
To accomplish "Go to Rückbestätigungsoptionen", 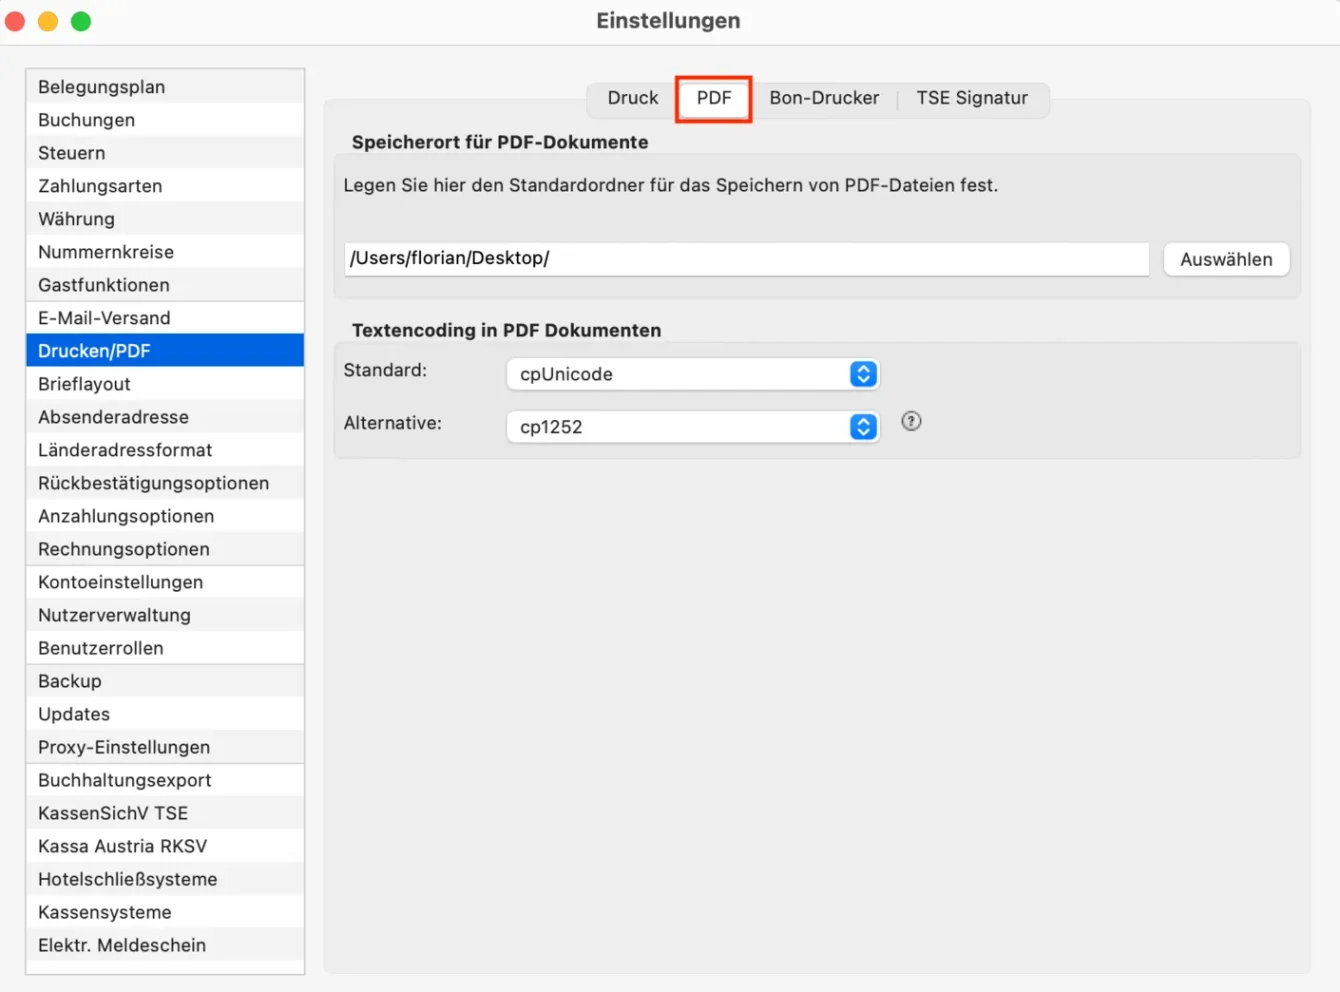I will pyautogui.click(x=165, y=483).
